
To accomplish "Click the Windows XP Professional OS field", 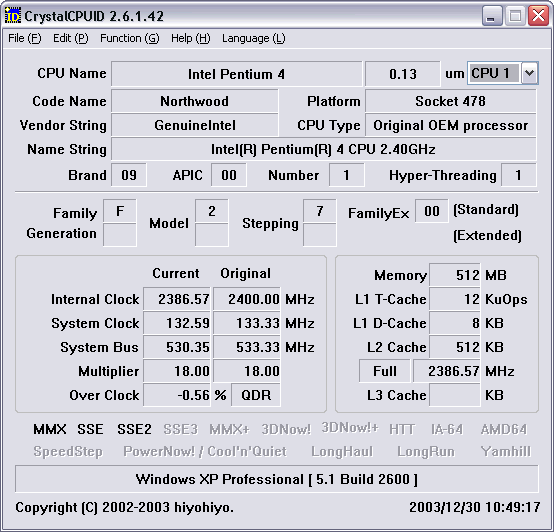I will (277, 479).
